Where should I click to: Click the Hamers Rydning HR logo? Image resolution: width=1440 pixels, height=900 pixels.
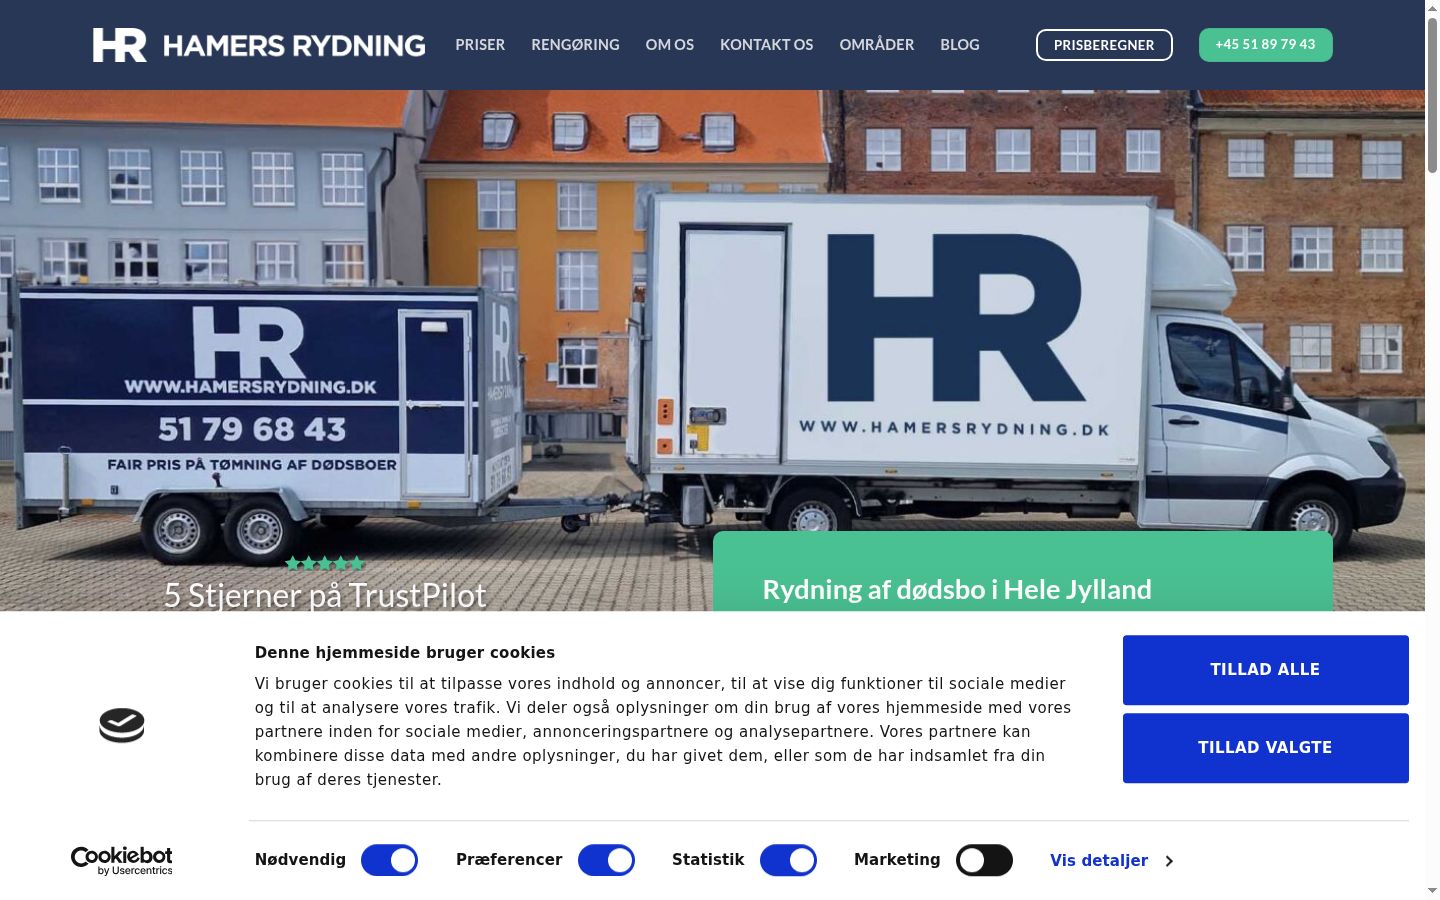(x=259, y=45)
